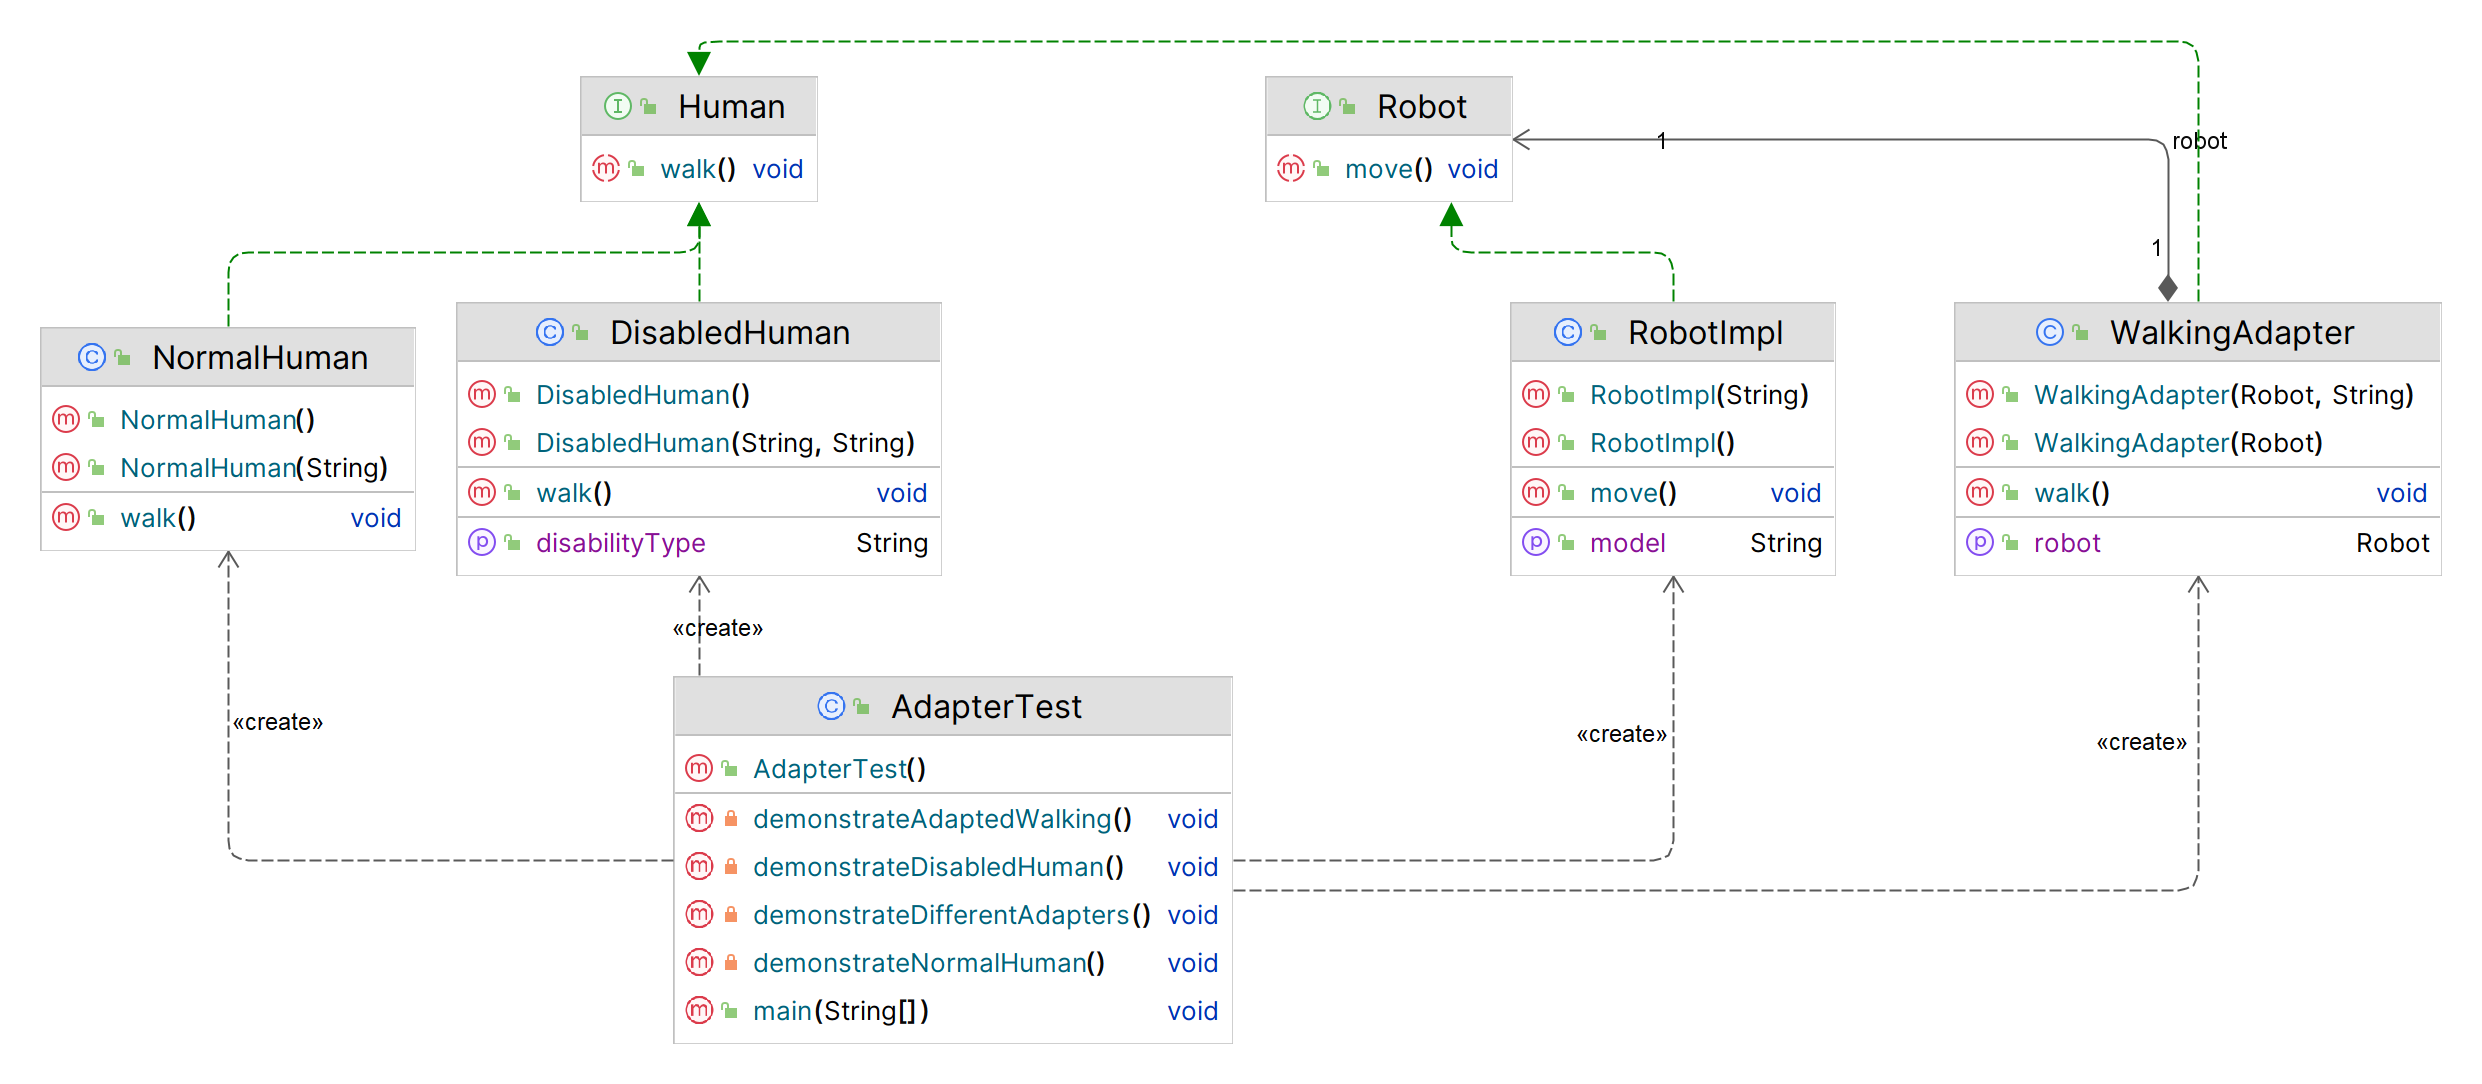Click the method icon next to main(String[])

coord(699,1010)
